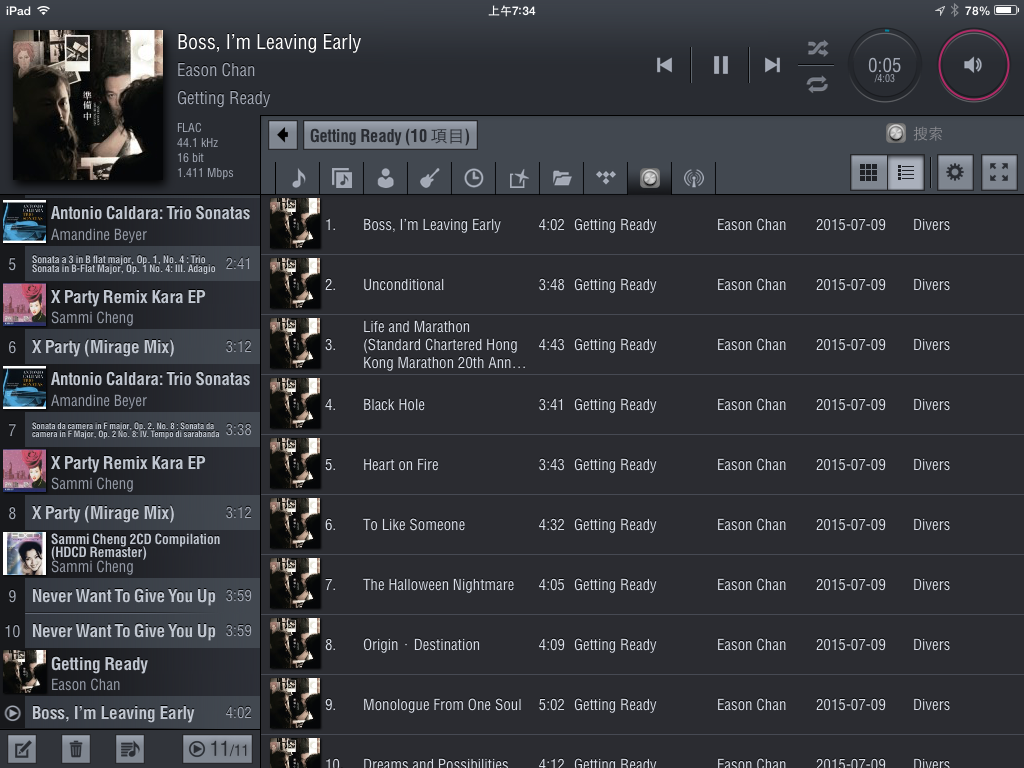Image resolution: width=1024 pixels, height=768 pixels.
Task: Open the Genres tab (guitar icon)
Action: (x=430, y=178)
